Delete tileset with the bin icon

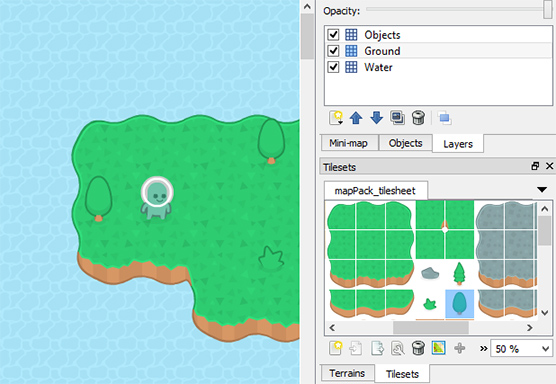pyautogui.click(x=418, y=348)
